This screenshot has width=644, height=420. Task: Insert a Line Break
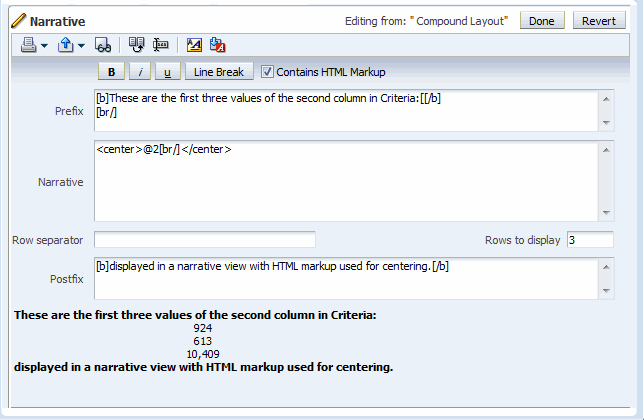click(x=218, y=72)
